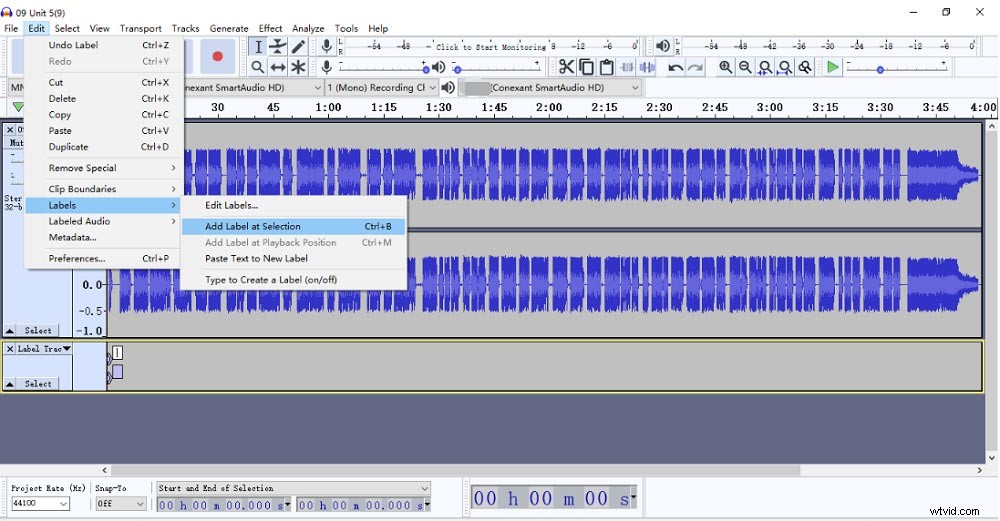The width and height of the screenshot is (1000, 521).
Task: Choose Paste Text to New Label
Action: pos(293,258)
